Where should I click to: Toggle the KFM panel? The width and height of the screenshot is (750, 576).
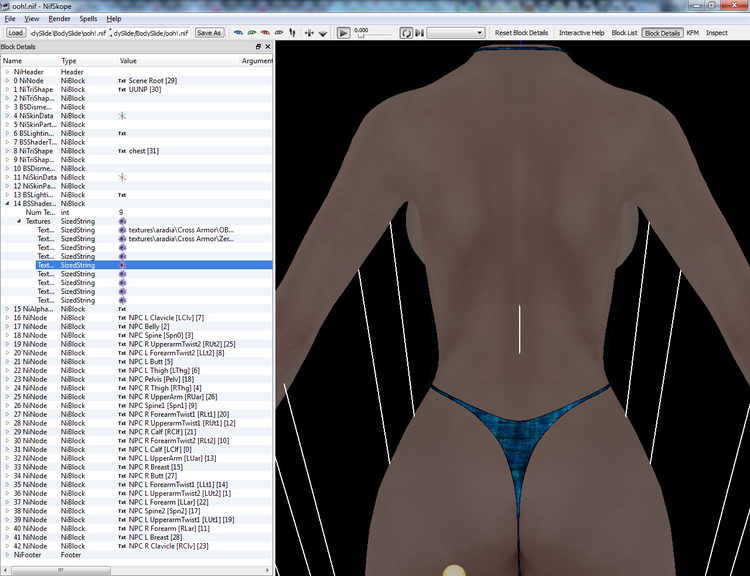pos(693,33)
